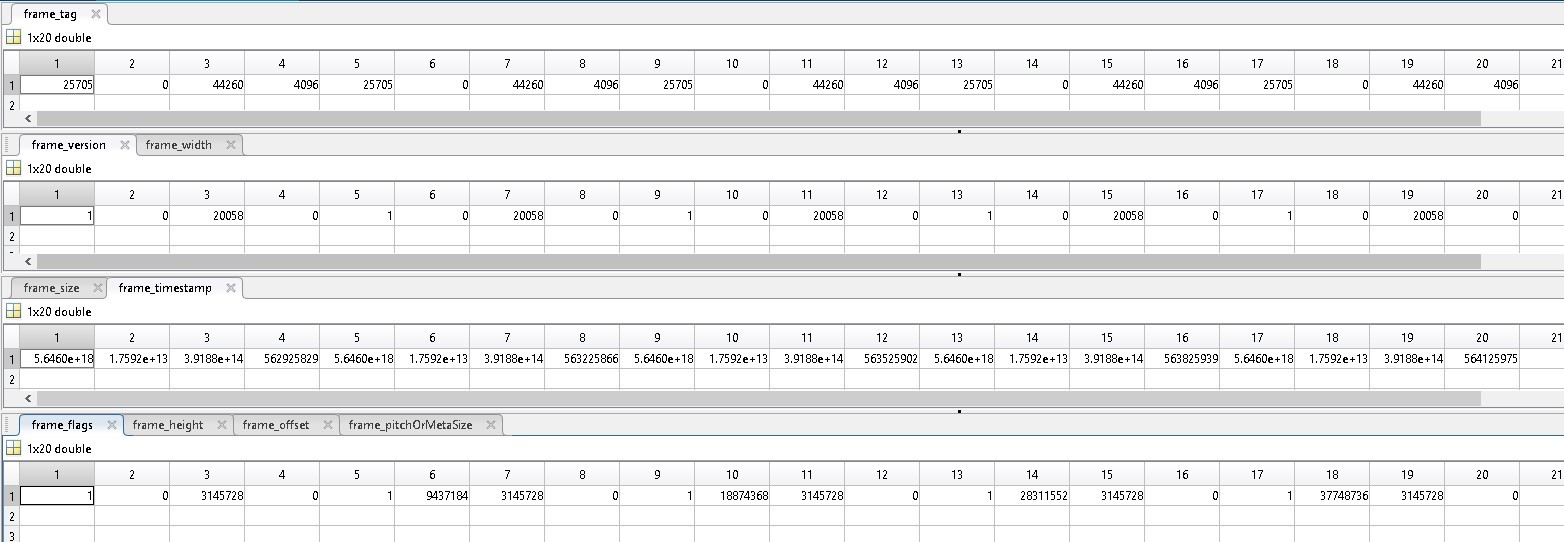Select the 5.6460e+18 cell in column 1 of frame_timestamp
Viewport: 1564px width, 542px height.
tap(57, 358)
